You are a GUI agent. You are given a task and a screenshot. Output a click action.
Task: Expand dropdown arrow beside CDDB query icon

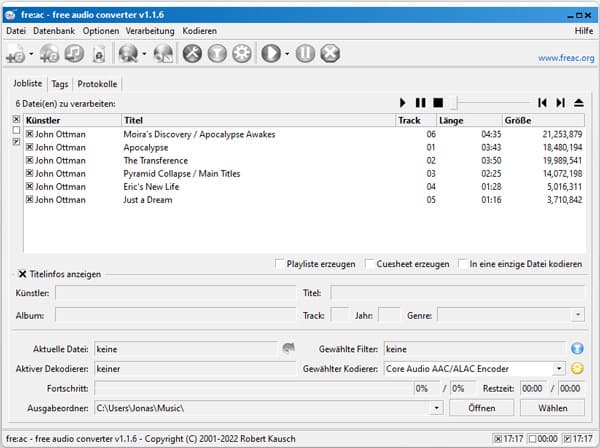pos(144,54)
